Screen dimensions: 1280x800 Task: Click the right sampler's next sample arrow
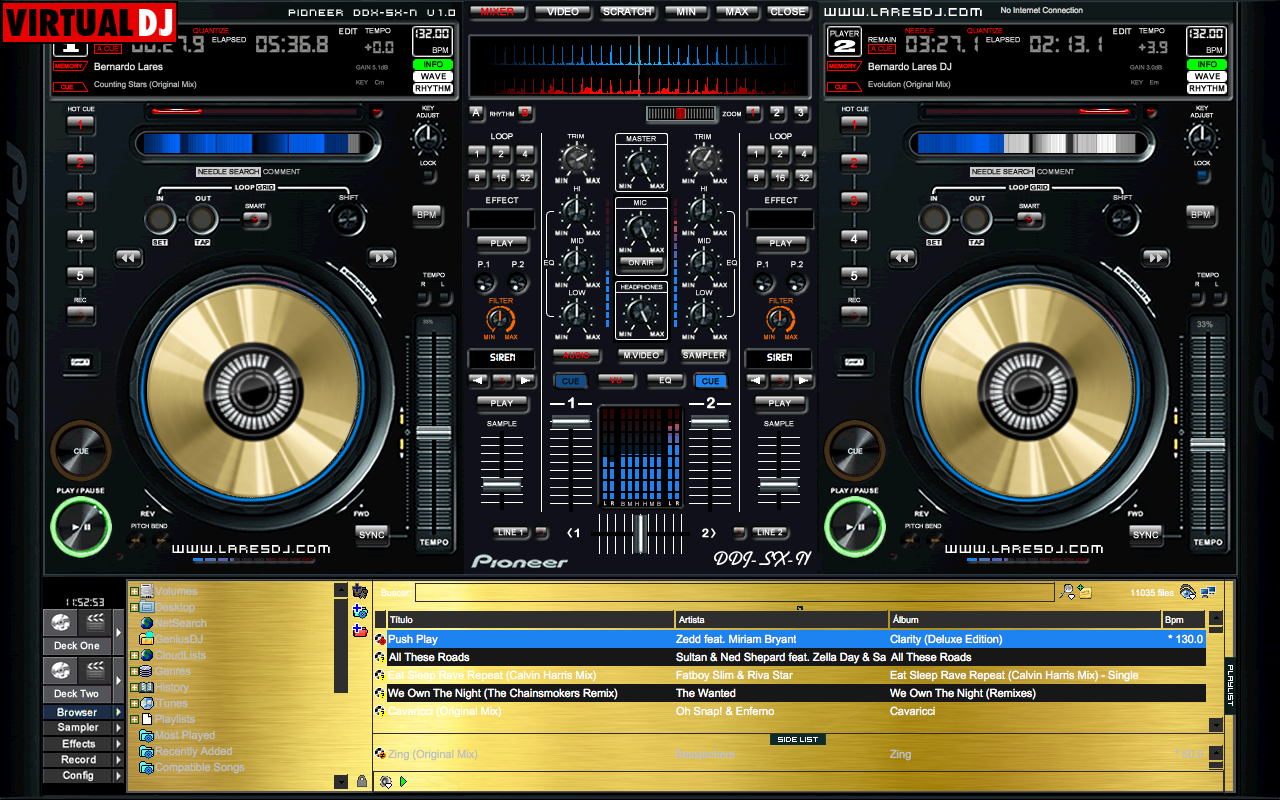click(x=803, y=381)
